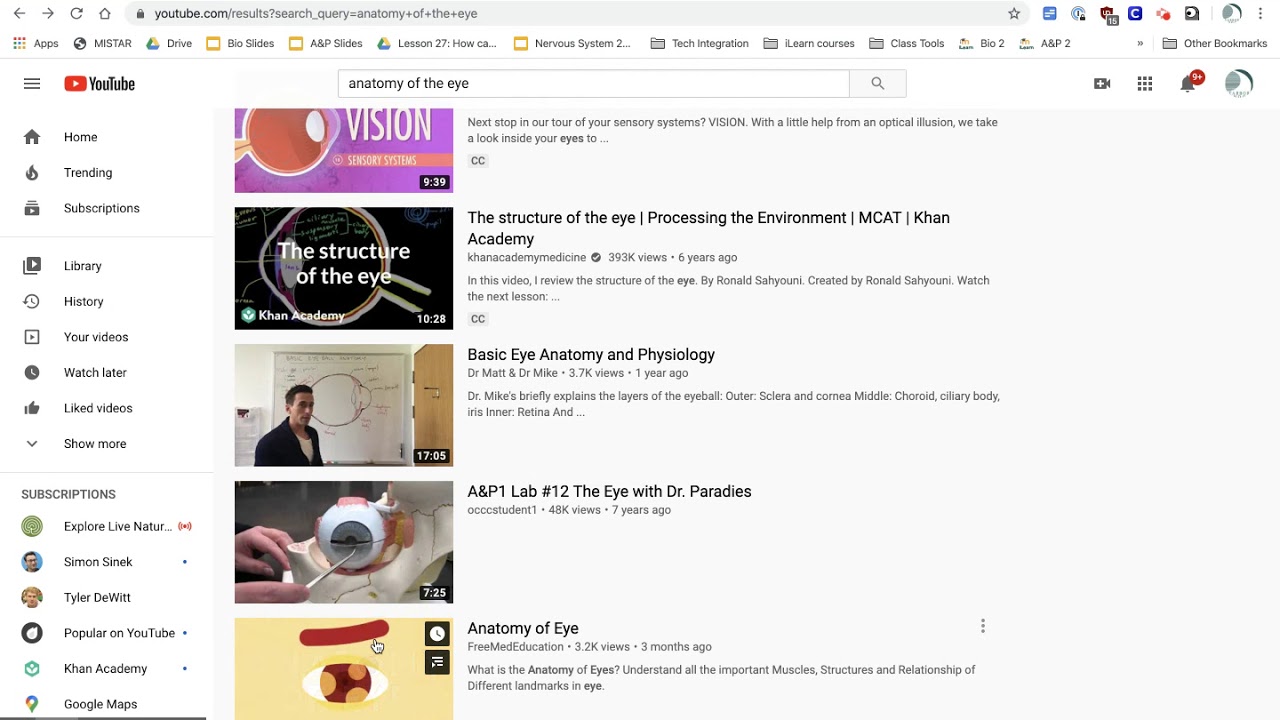Reload the page in the browser
The image size is (1280, 720).
point(77,14)
